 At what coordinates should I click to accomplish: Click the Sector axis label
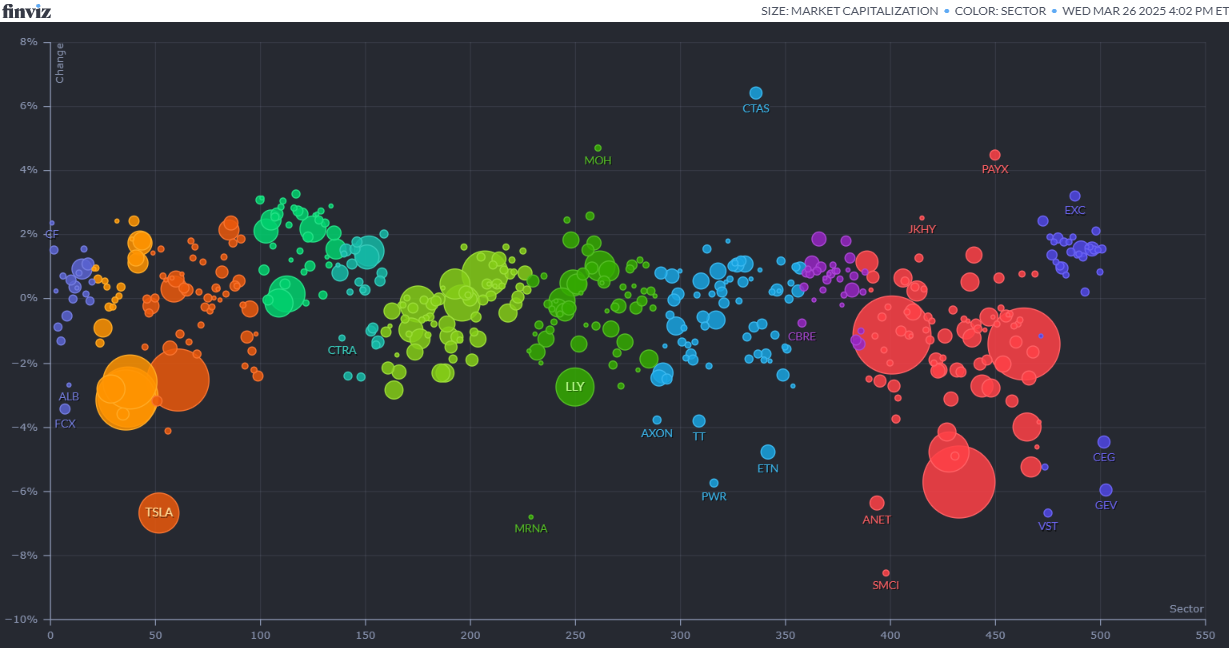tap(1186, 609)
